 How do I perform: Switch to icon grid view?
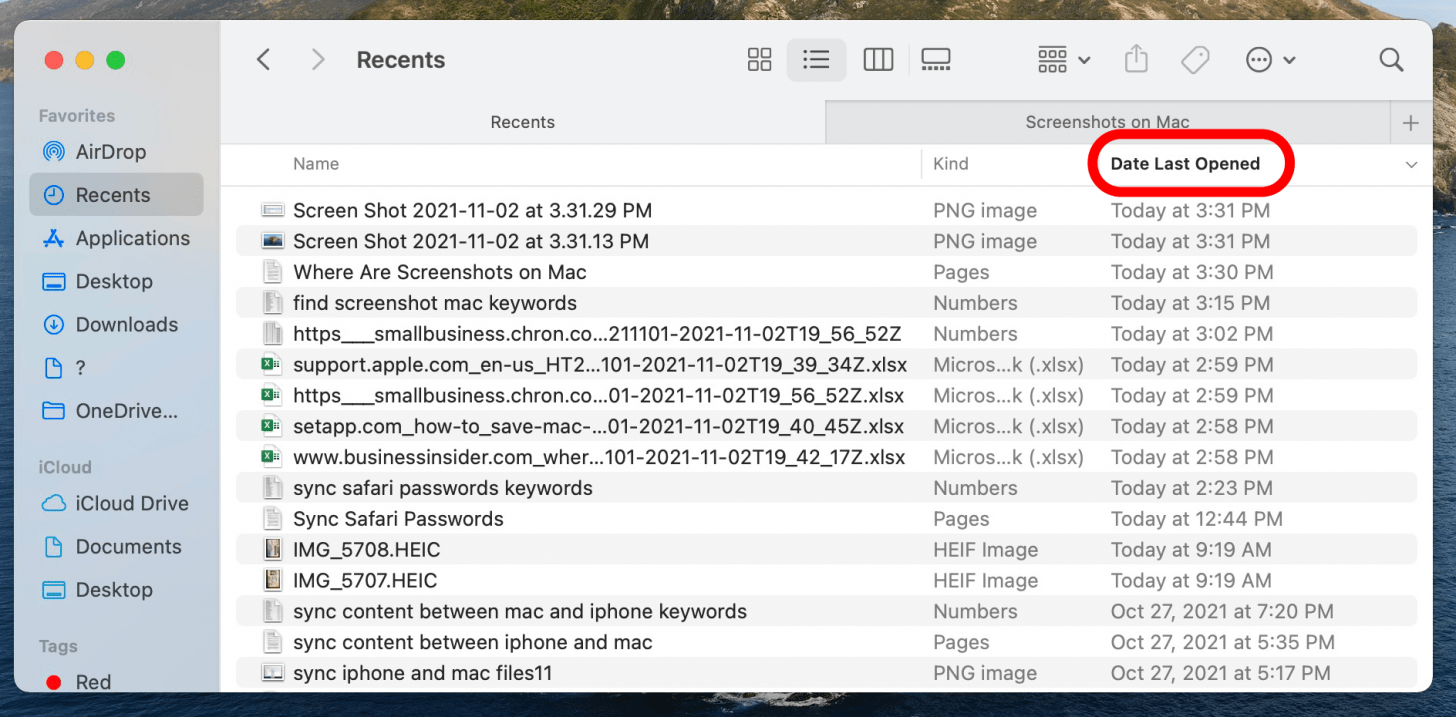point(760,60)
